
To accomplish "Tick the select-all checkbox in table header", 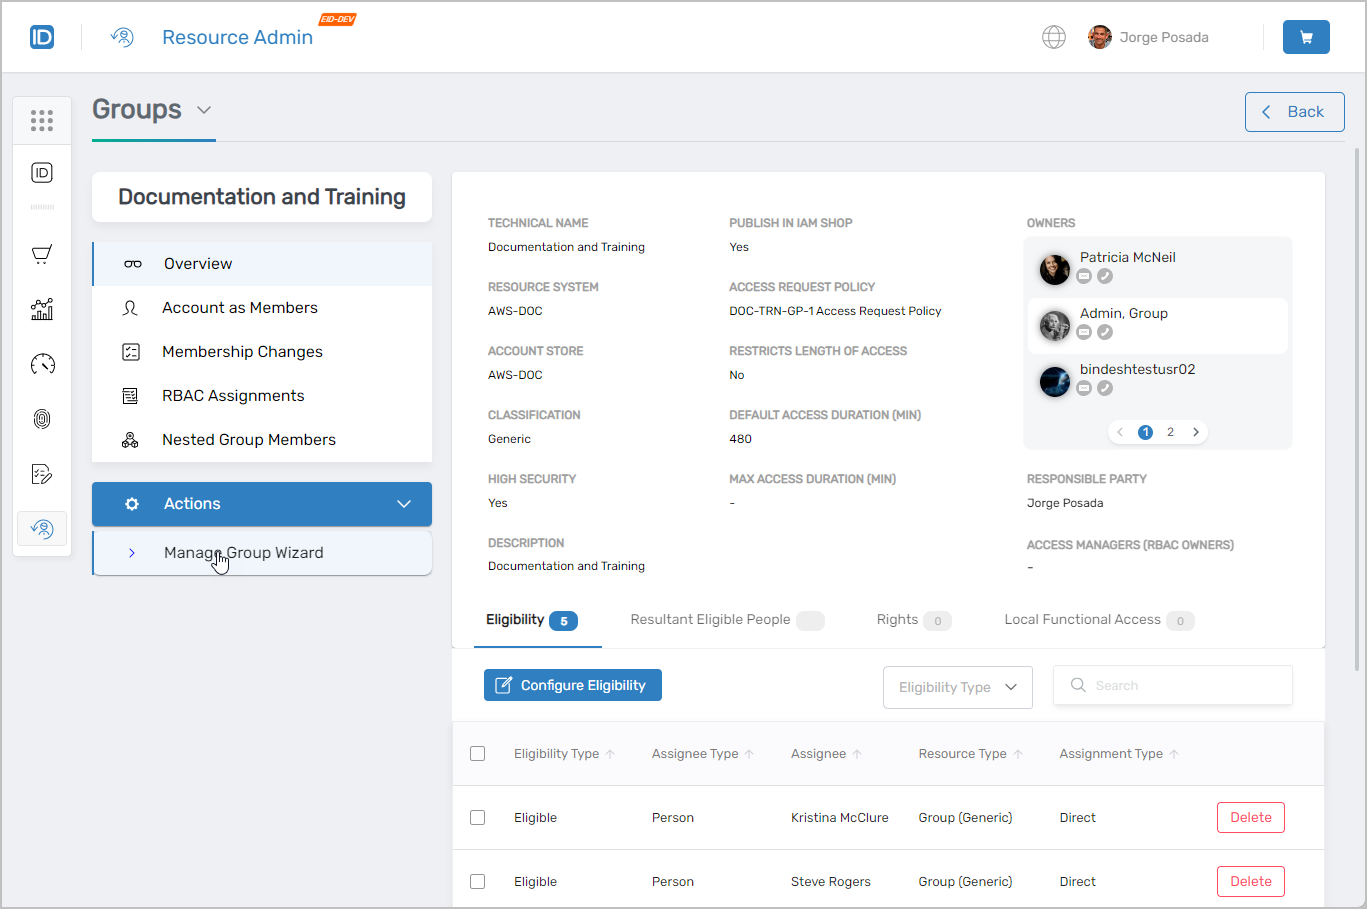I will 478,754.
